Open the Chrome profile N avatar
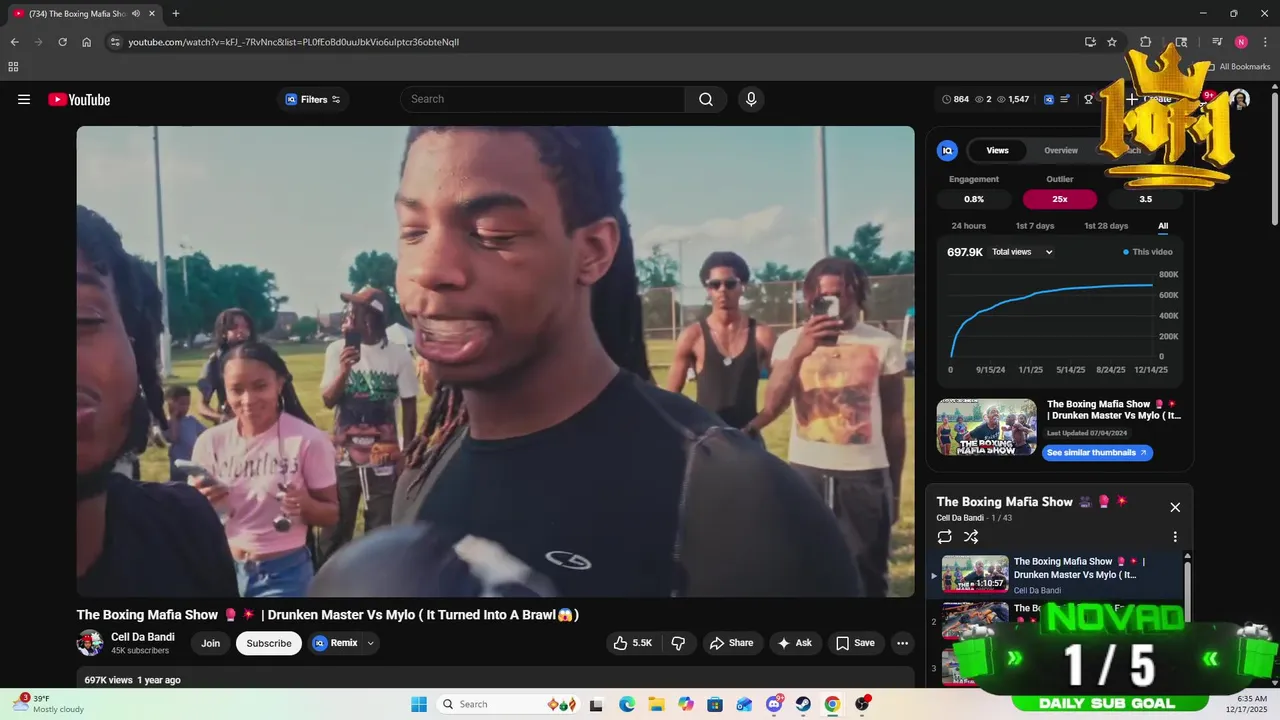The height and width of the screenshot is (720, 1280). [1241, 42]
